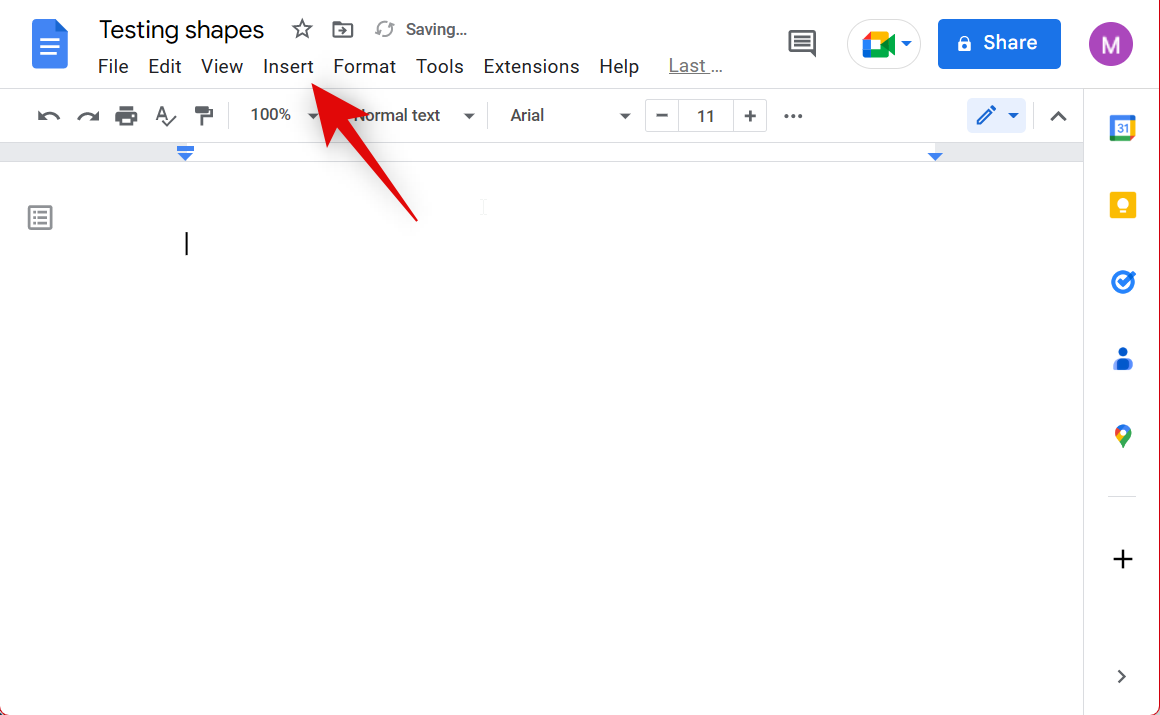Click the move to folder icon
The width and height of the screenshot is (1160, 715).
[x=343, y=30]
